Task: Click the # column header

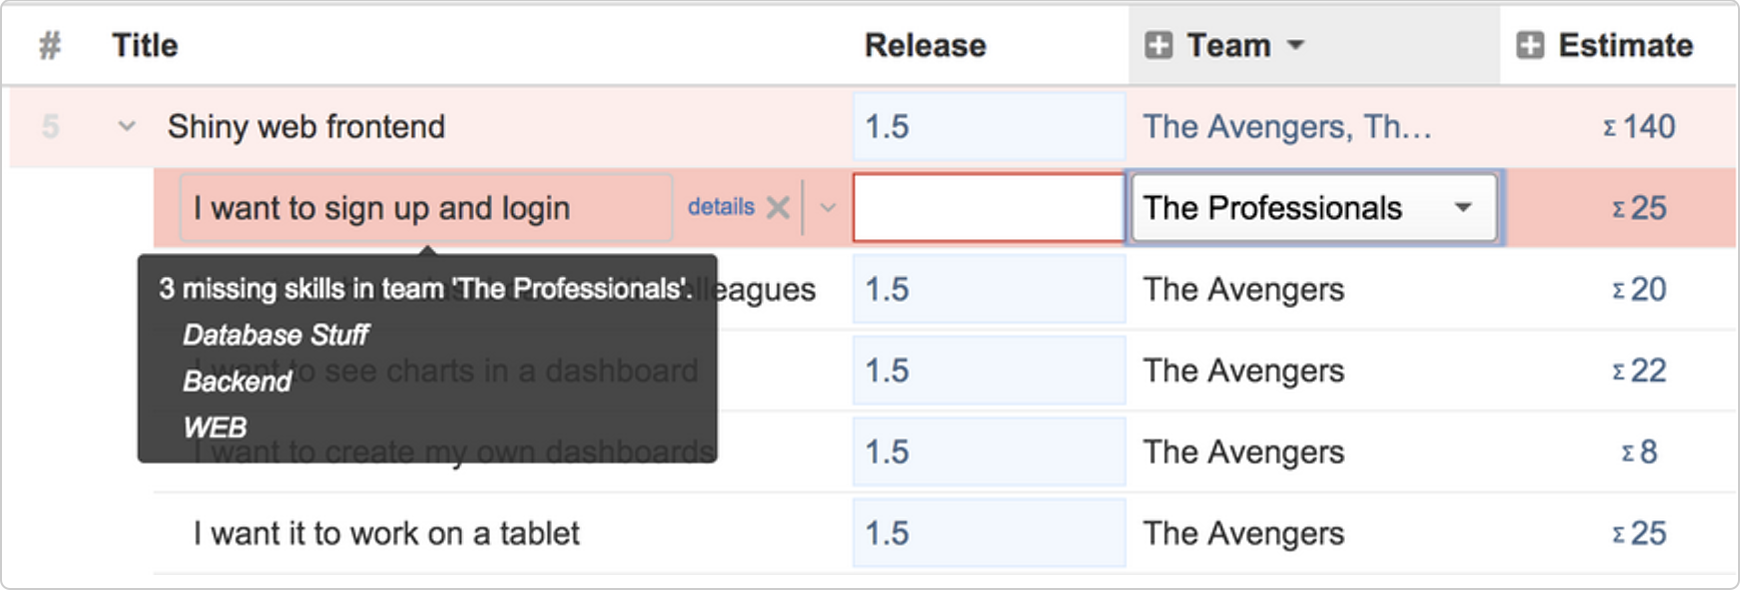Action: [x=50, y=45]
